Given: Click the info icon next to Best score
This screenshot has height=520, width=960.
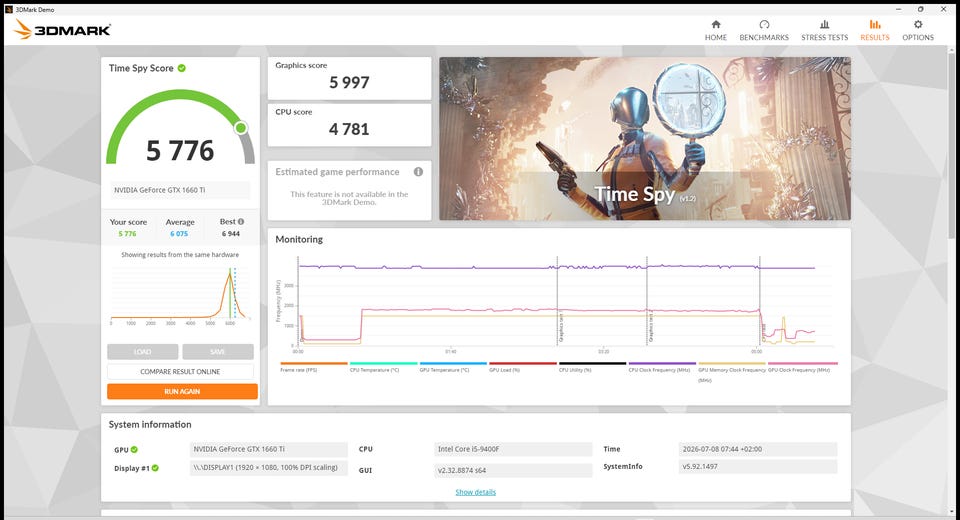Looking at the screenshot, I should click(241, 222).
